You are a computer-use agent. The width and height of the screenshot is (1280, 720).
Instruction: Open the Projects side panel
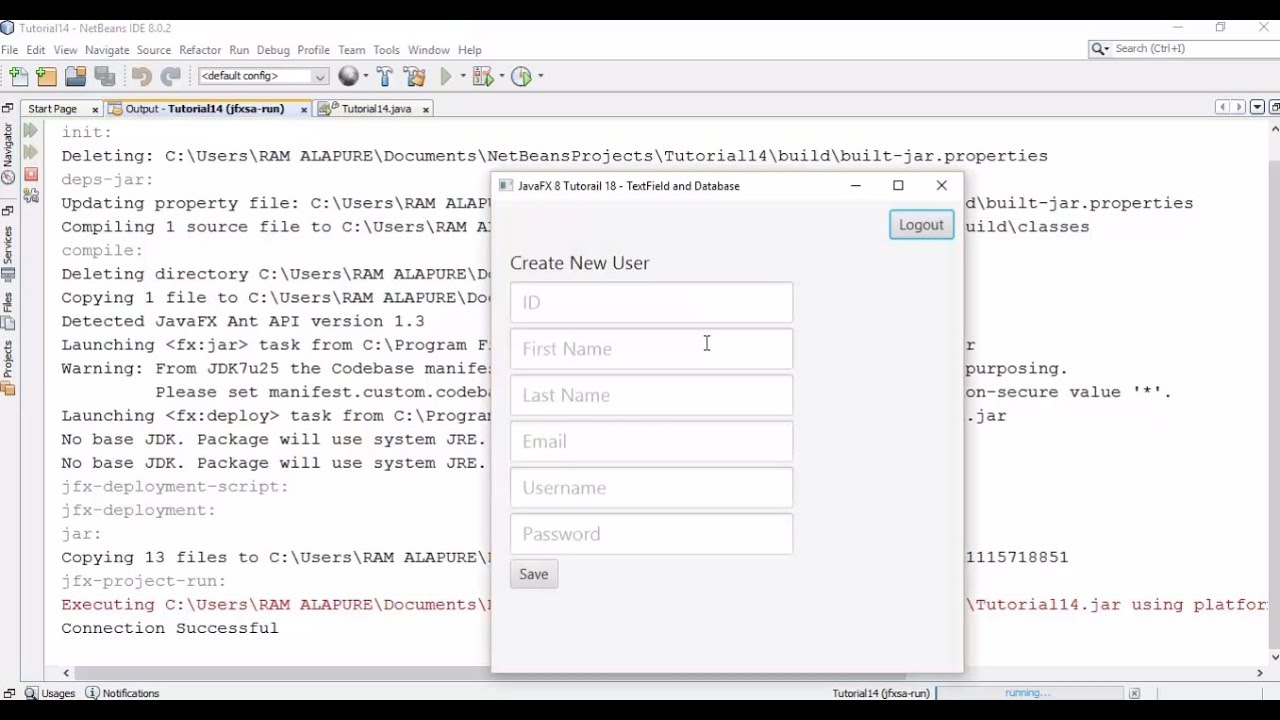click(8, 368)
